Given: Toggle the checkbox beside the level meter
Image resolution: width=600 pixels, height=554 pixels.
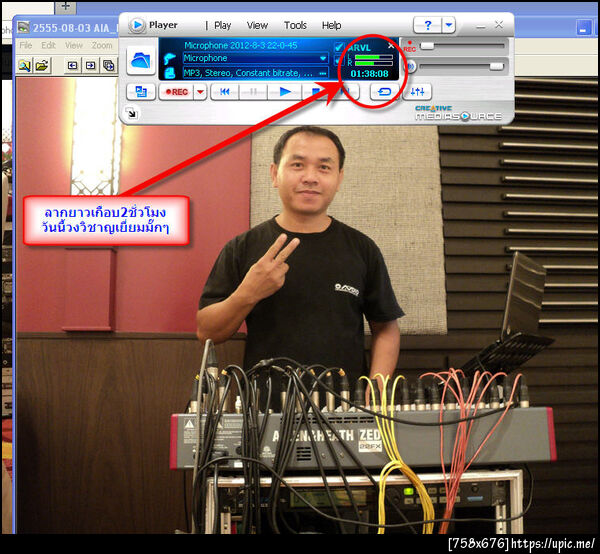Looking at the screenshot, I should tap(338, 60).
